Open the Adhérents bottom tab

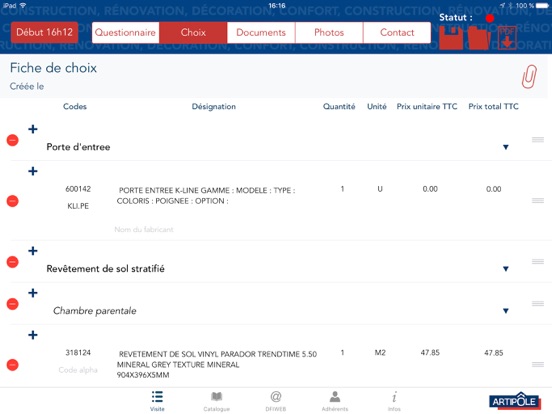pos(335,401)
